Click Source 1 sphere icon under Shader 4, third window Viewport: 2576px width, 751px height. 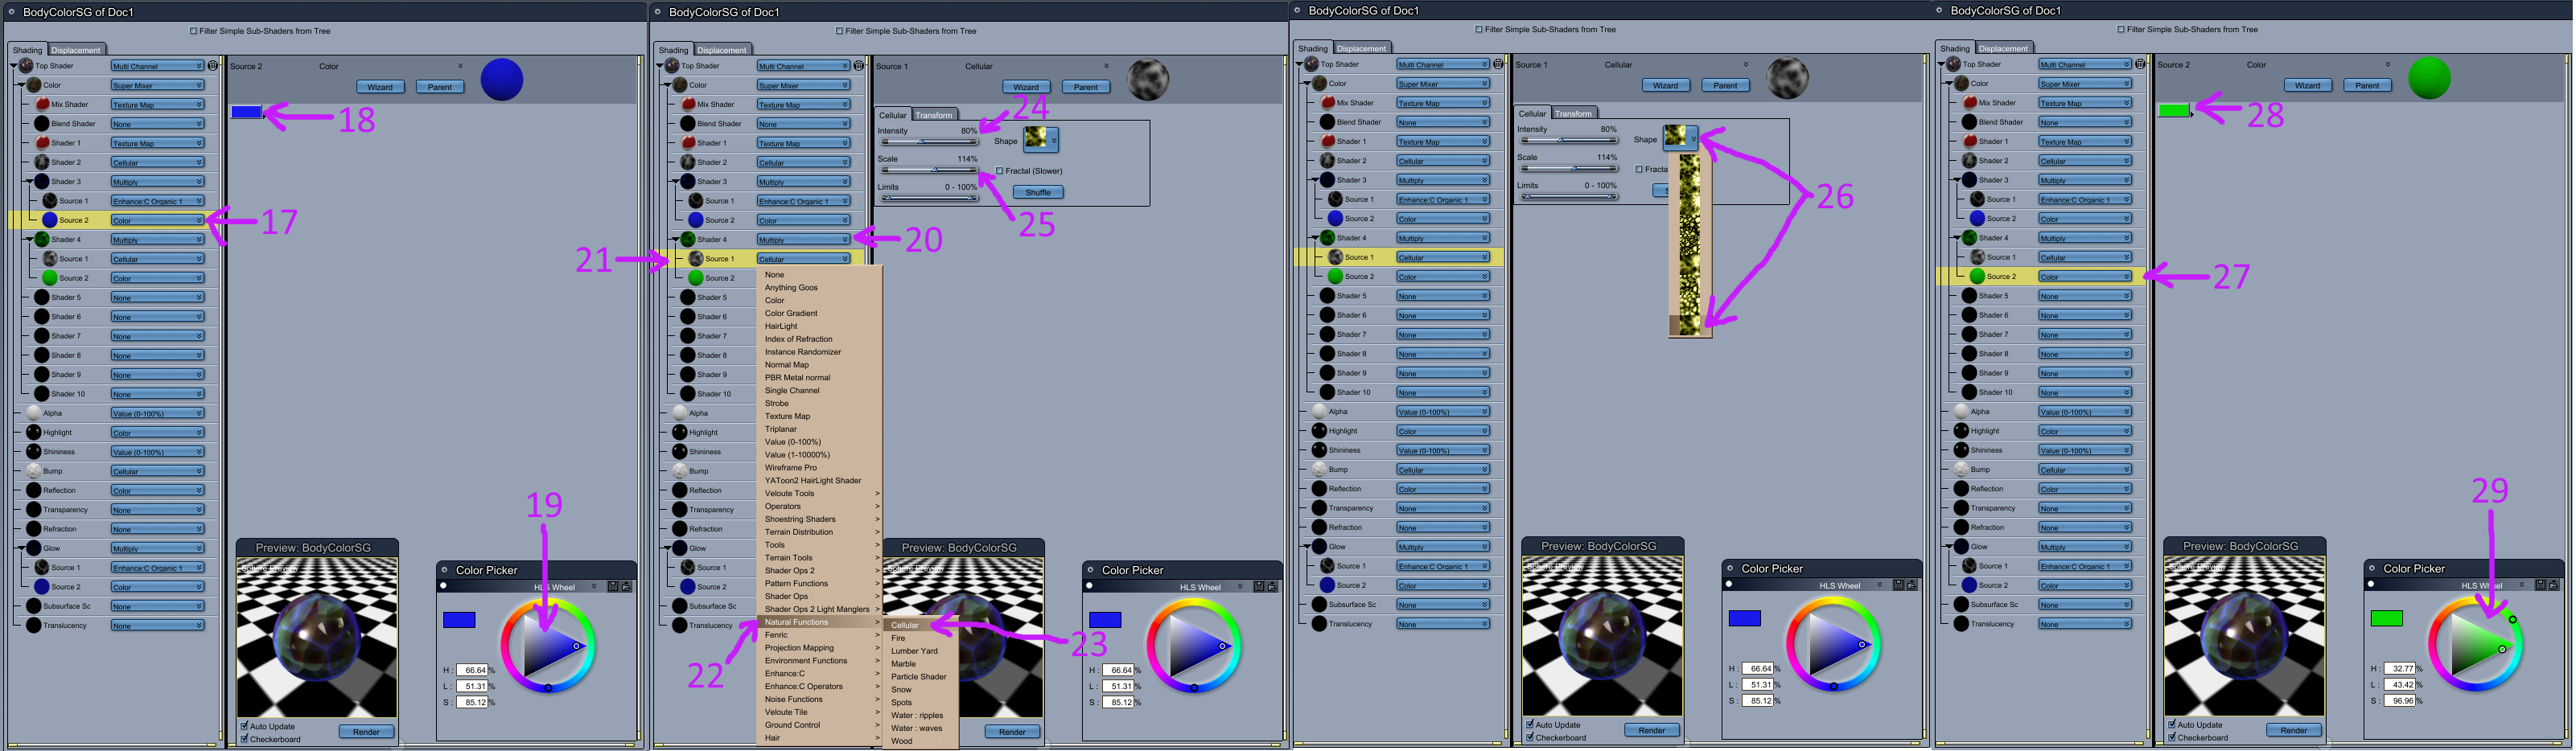[1336, 257]
